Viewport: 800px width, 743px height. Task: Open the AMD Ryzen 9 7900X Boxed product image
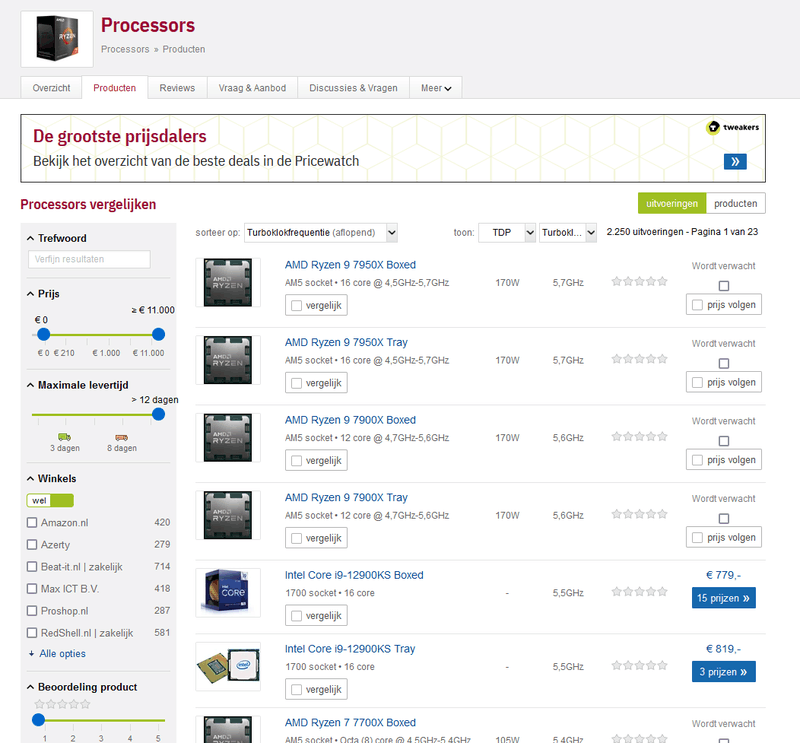click(x=228, y=437)
